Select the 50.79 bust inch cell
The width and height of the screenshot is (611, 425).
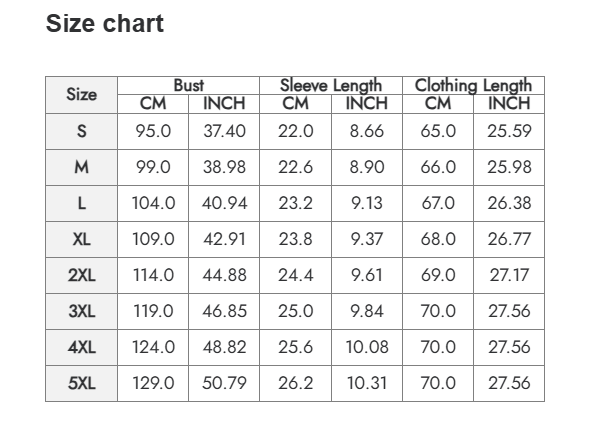click(224, 383)
